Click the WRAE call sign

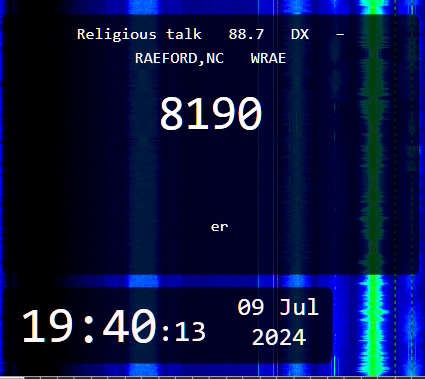pyautogui.click(x=268, y=58)
